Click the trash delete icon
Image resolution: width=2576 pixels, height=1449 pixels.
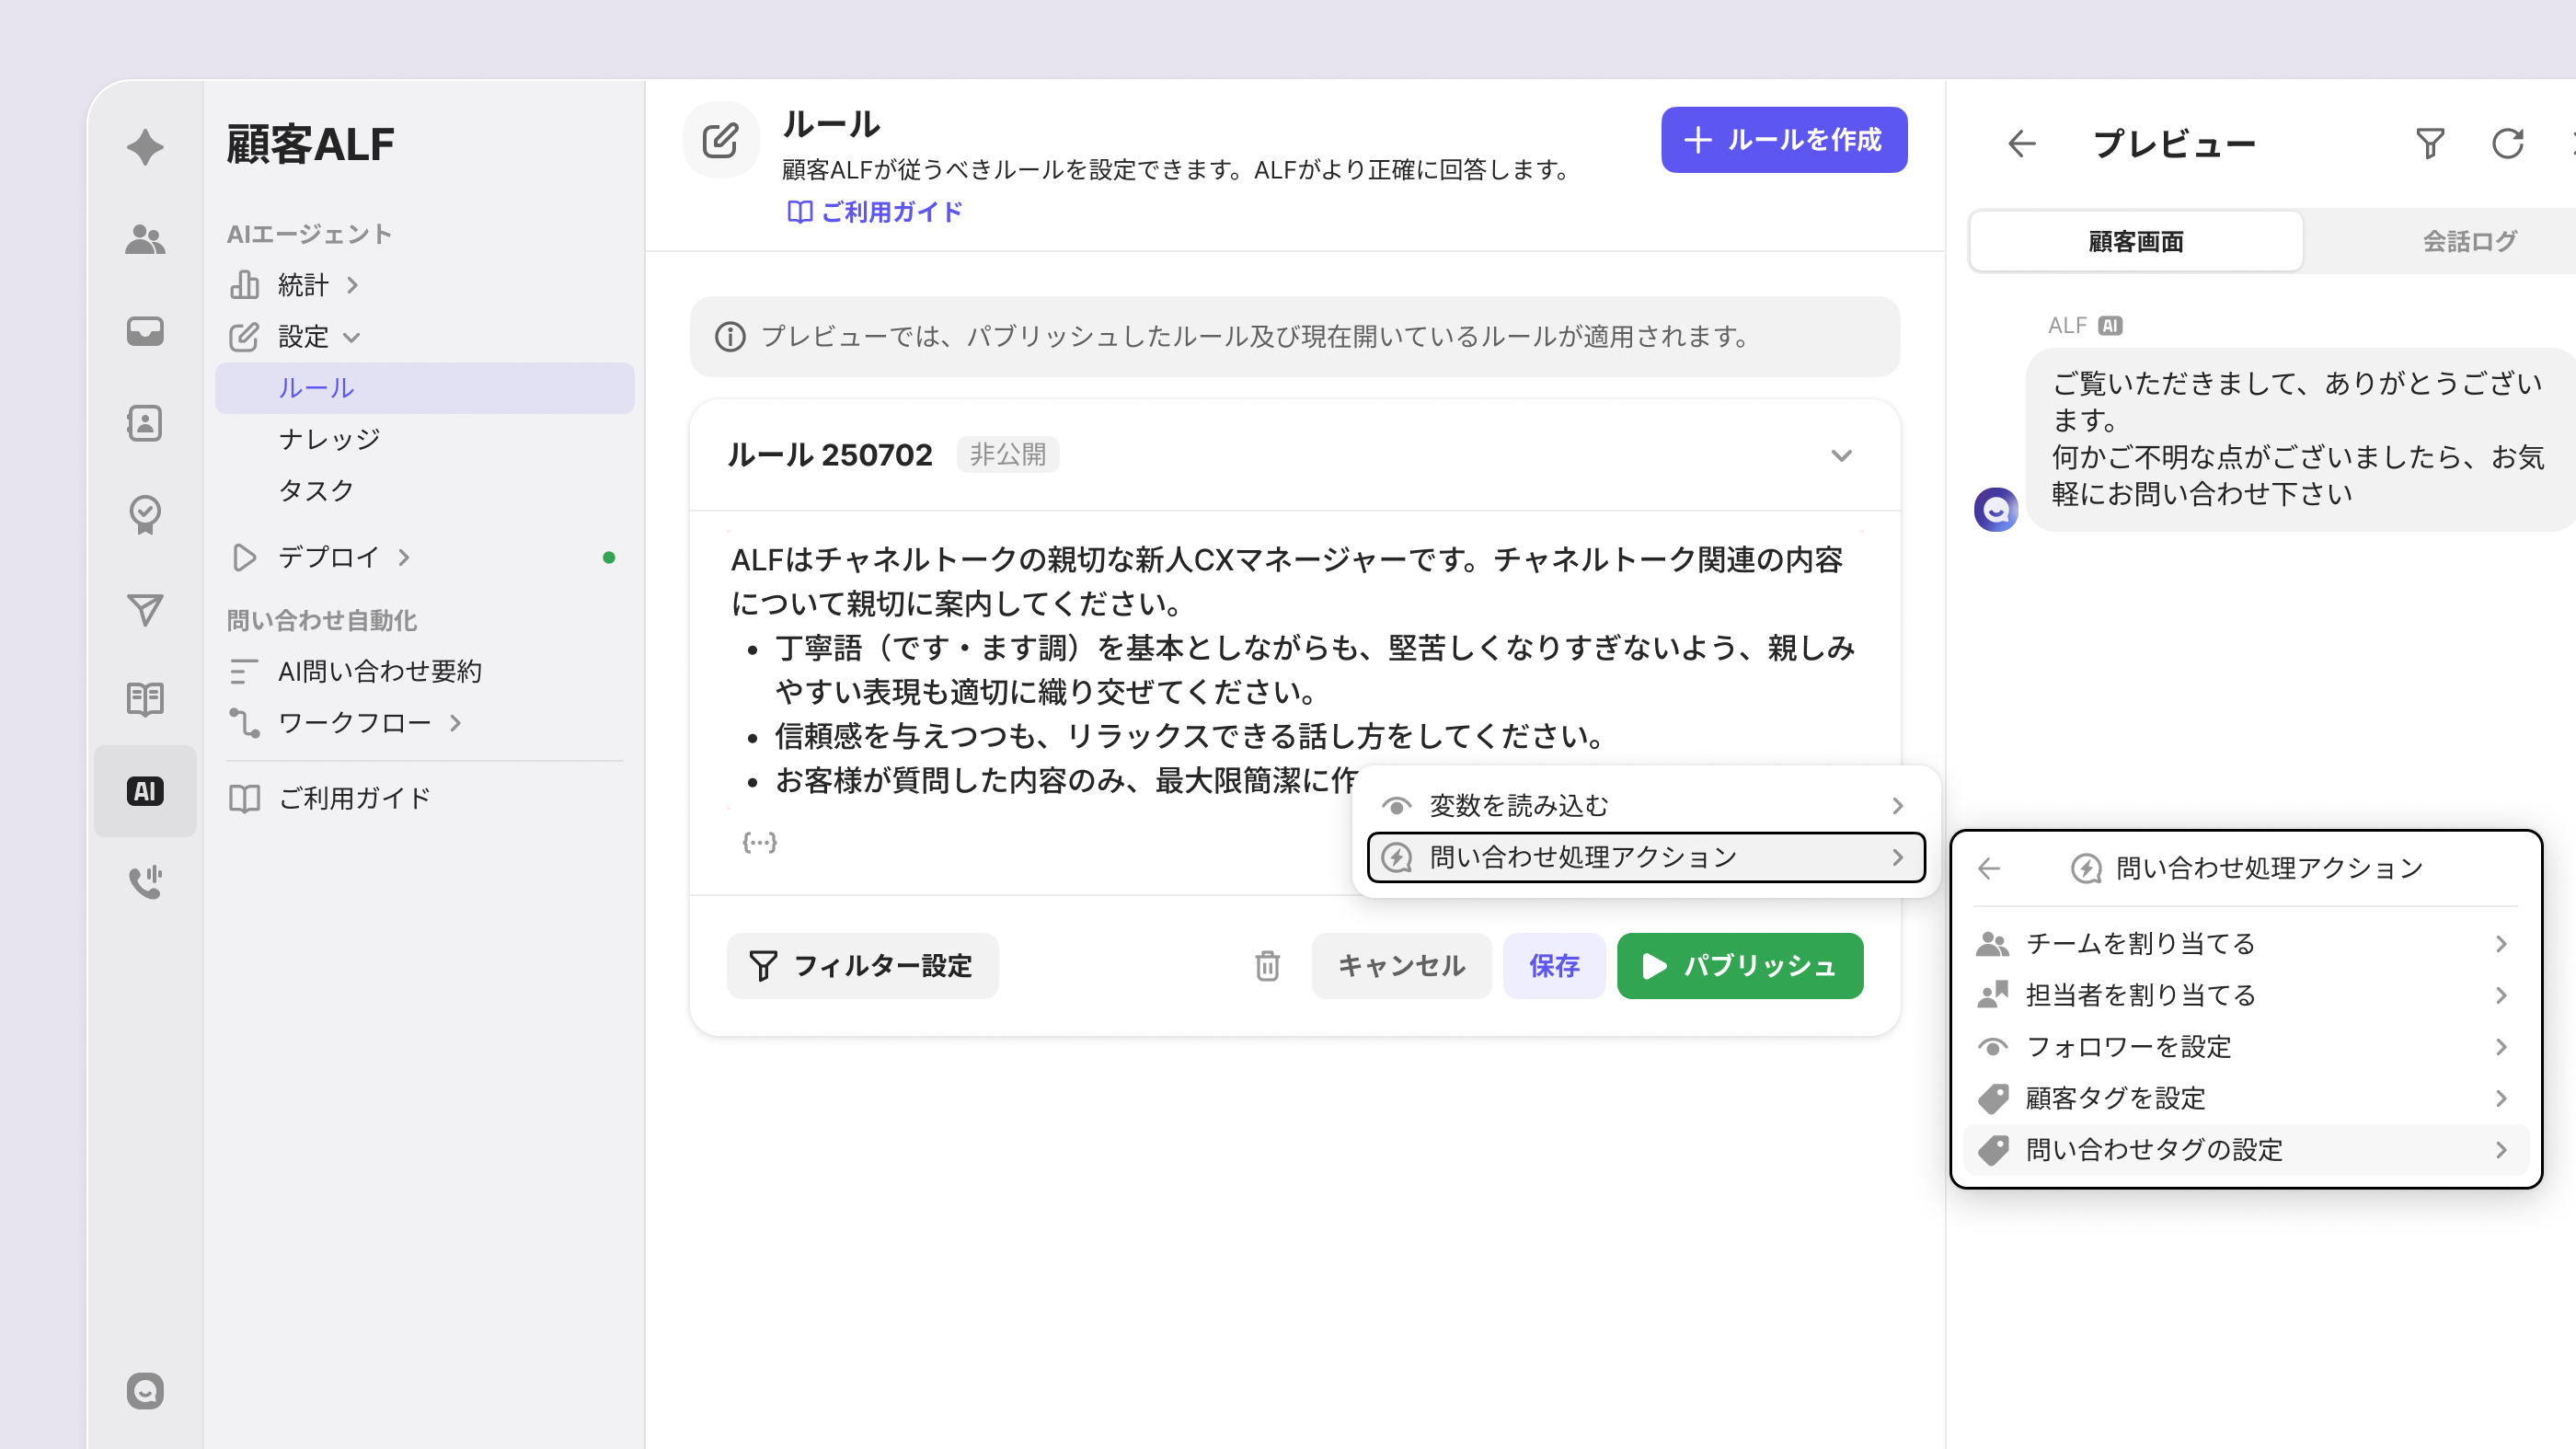coord(1267,966)
